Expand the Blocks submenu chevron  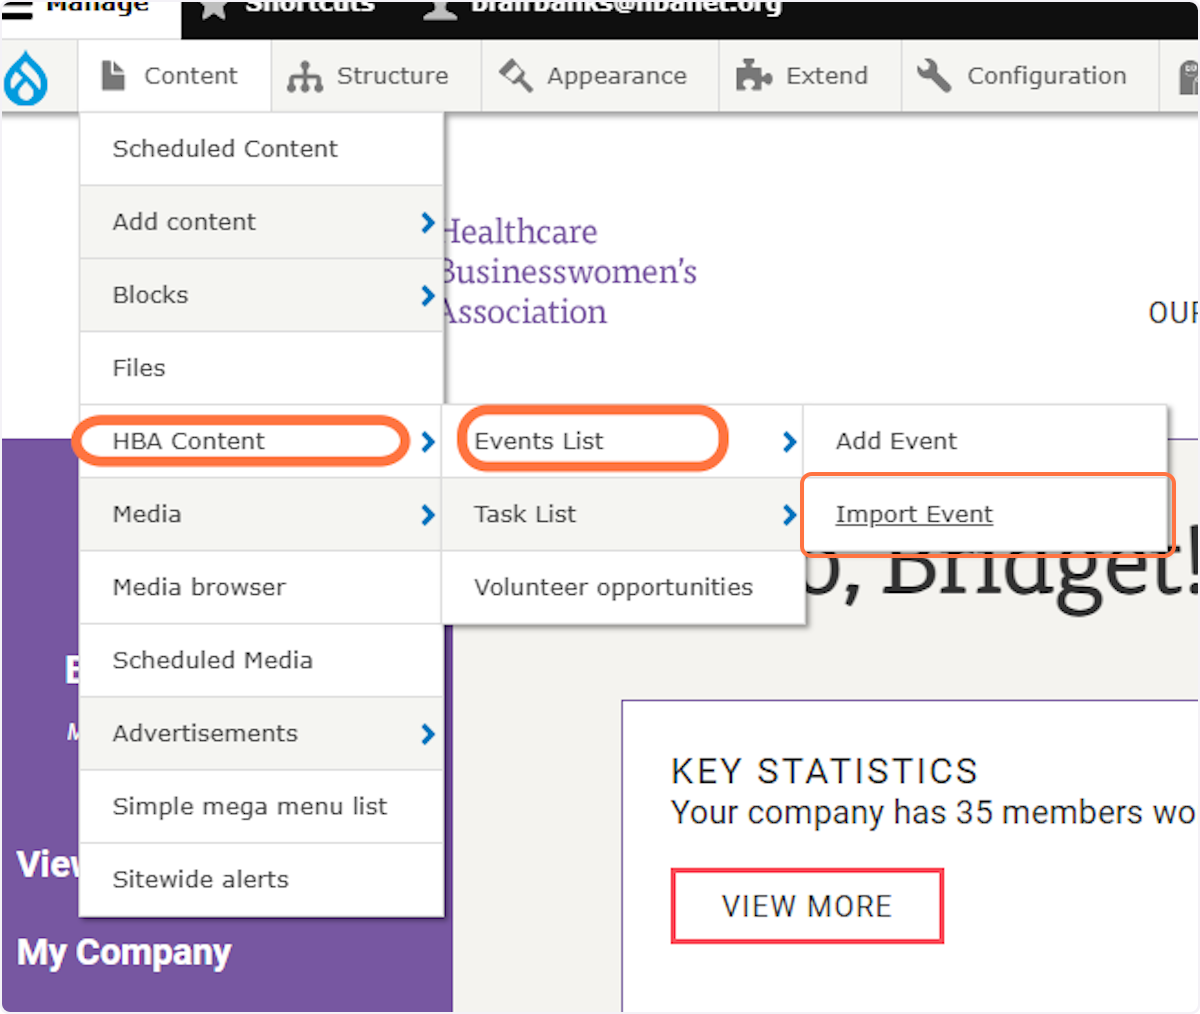pyautogui.click(x=427, y=295)
